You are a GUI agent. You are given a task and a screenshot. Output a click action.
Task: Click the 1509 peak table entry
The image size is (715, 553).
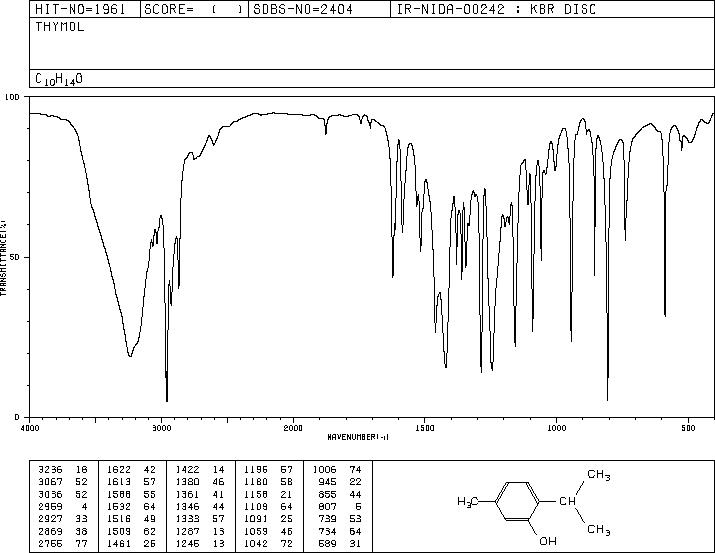point(131,531)
